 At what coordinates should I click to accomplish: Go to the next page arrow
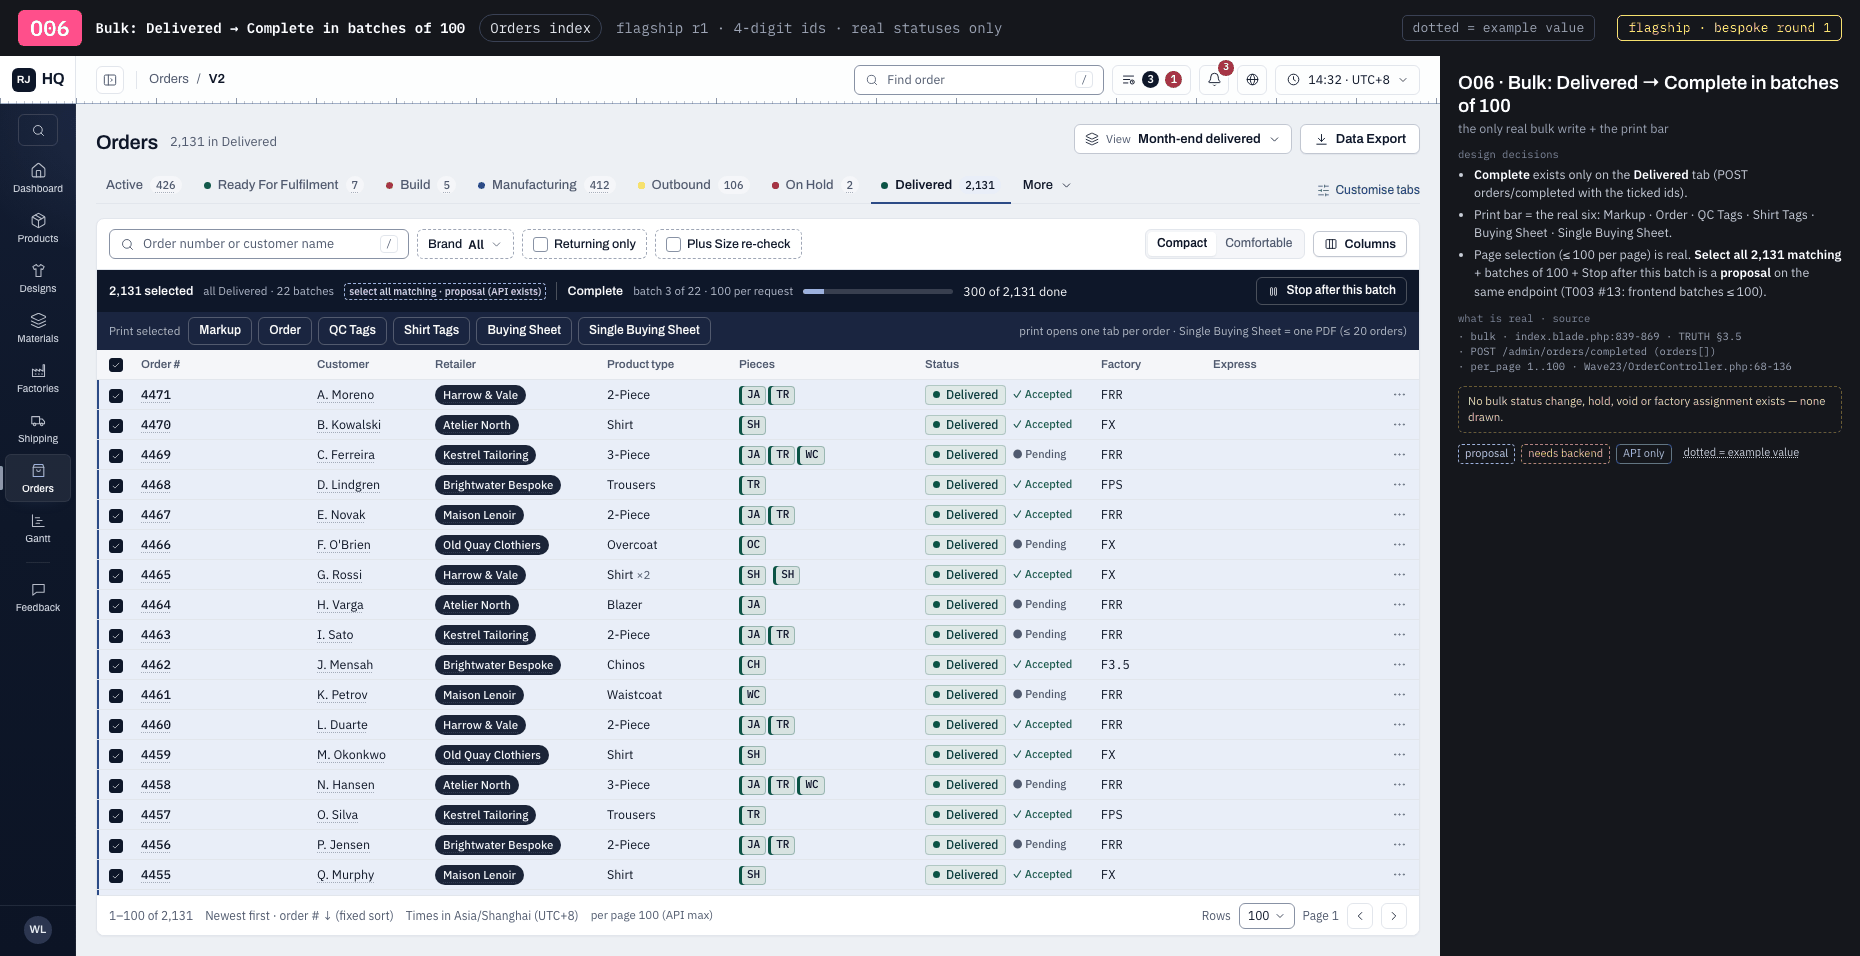click(1393, 915)
